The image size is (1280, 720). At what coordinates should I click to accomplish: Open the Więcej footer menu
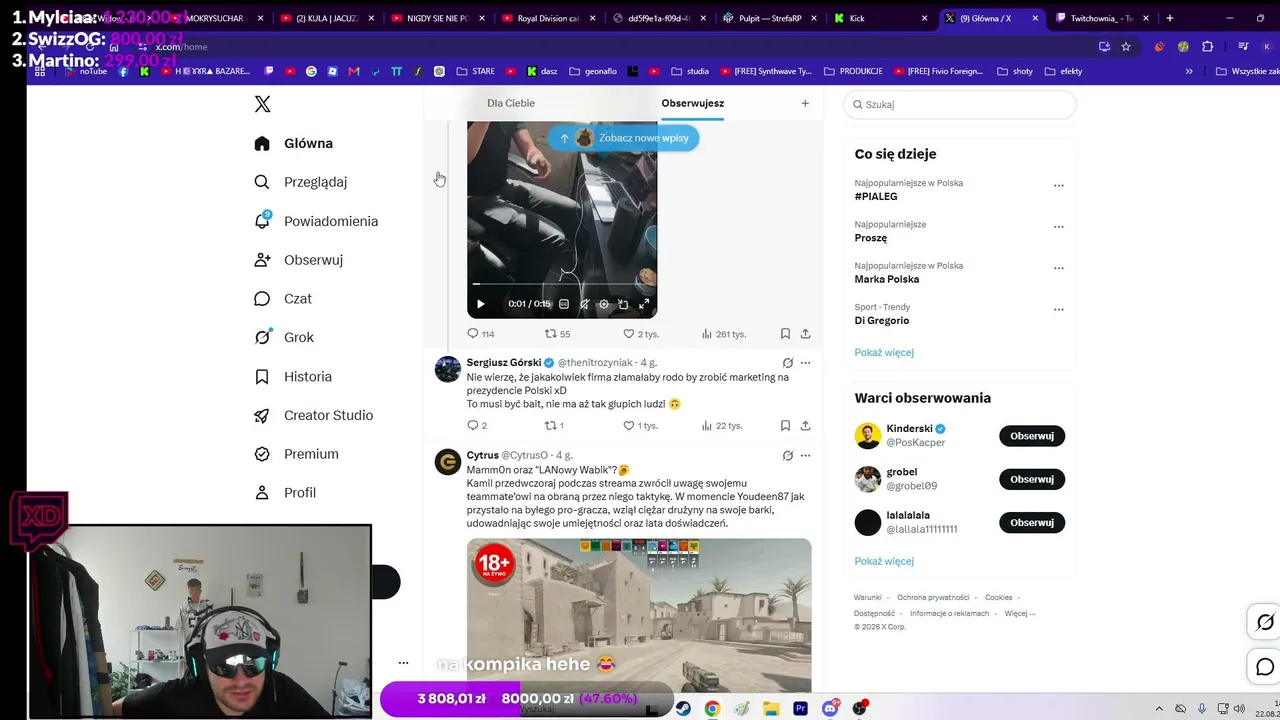point(1020,614)
